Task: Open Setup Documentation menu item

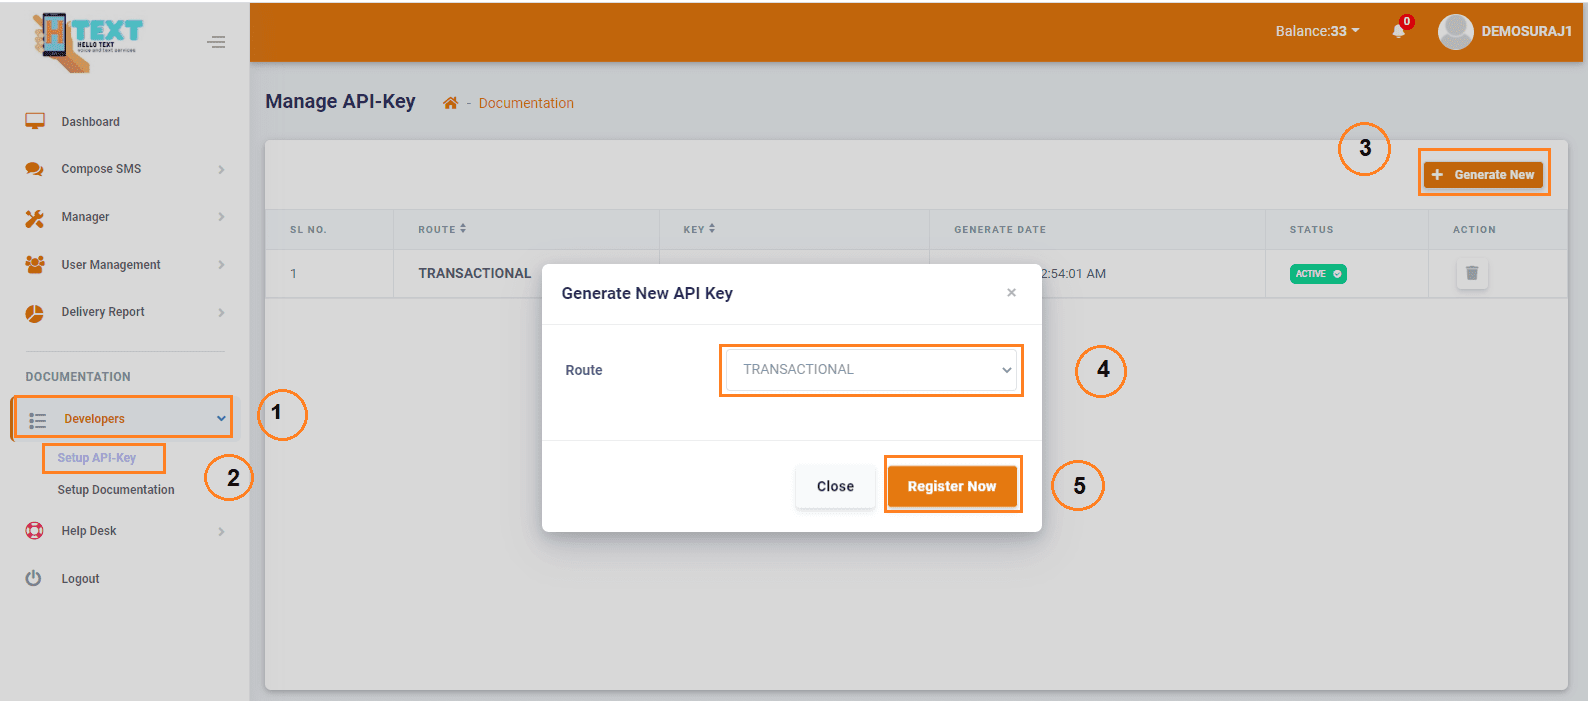Action: click(x=116, y=490)
